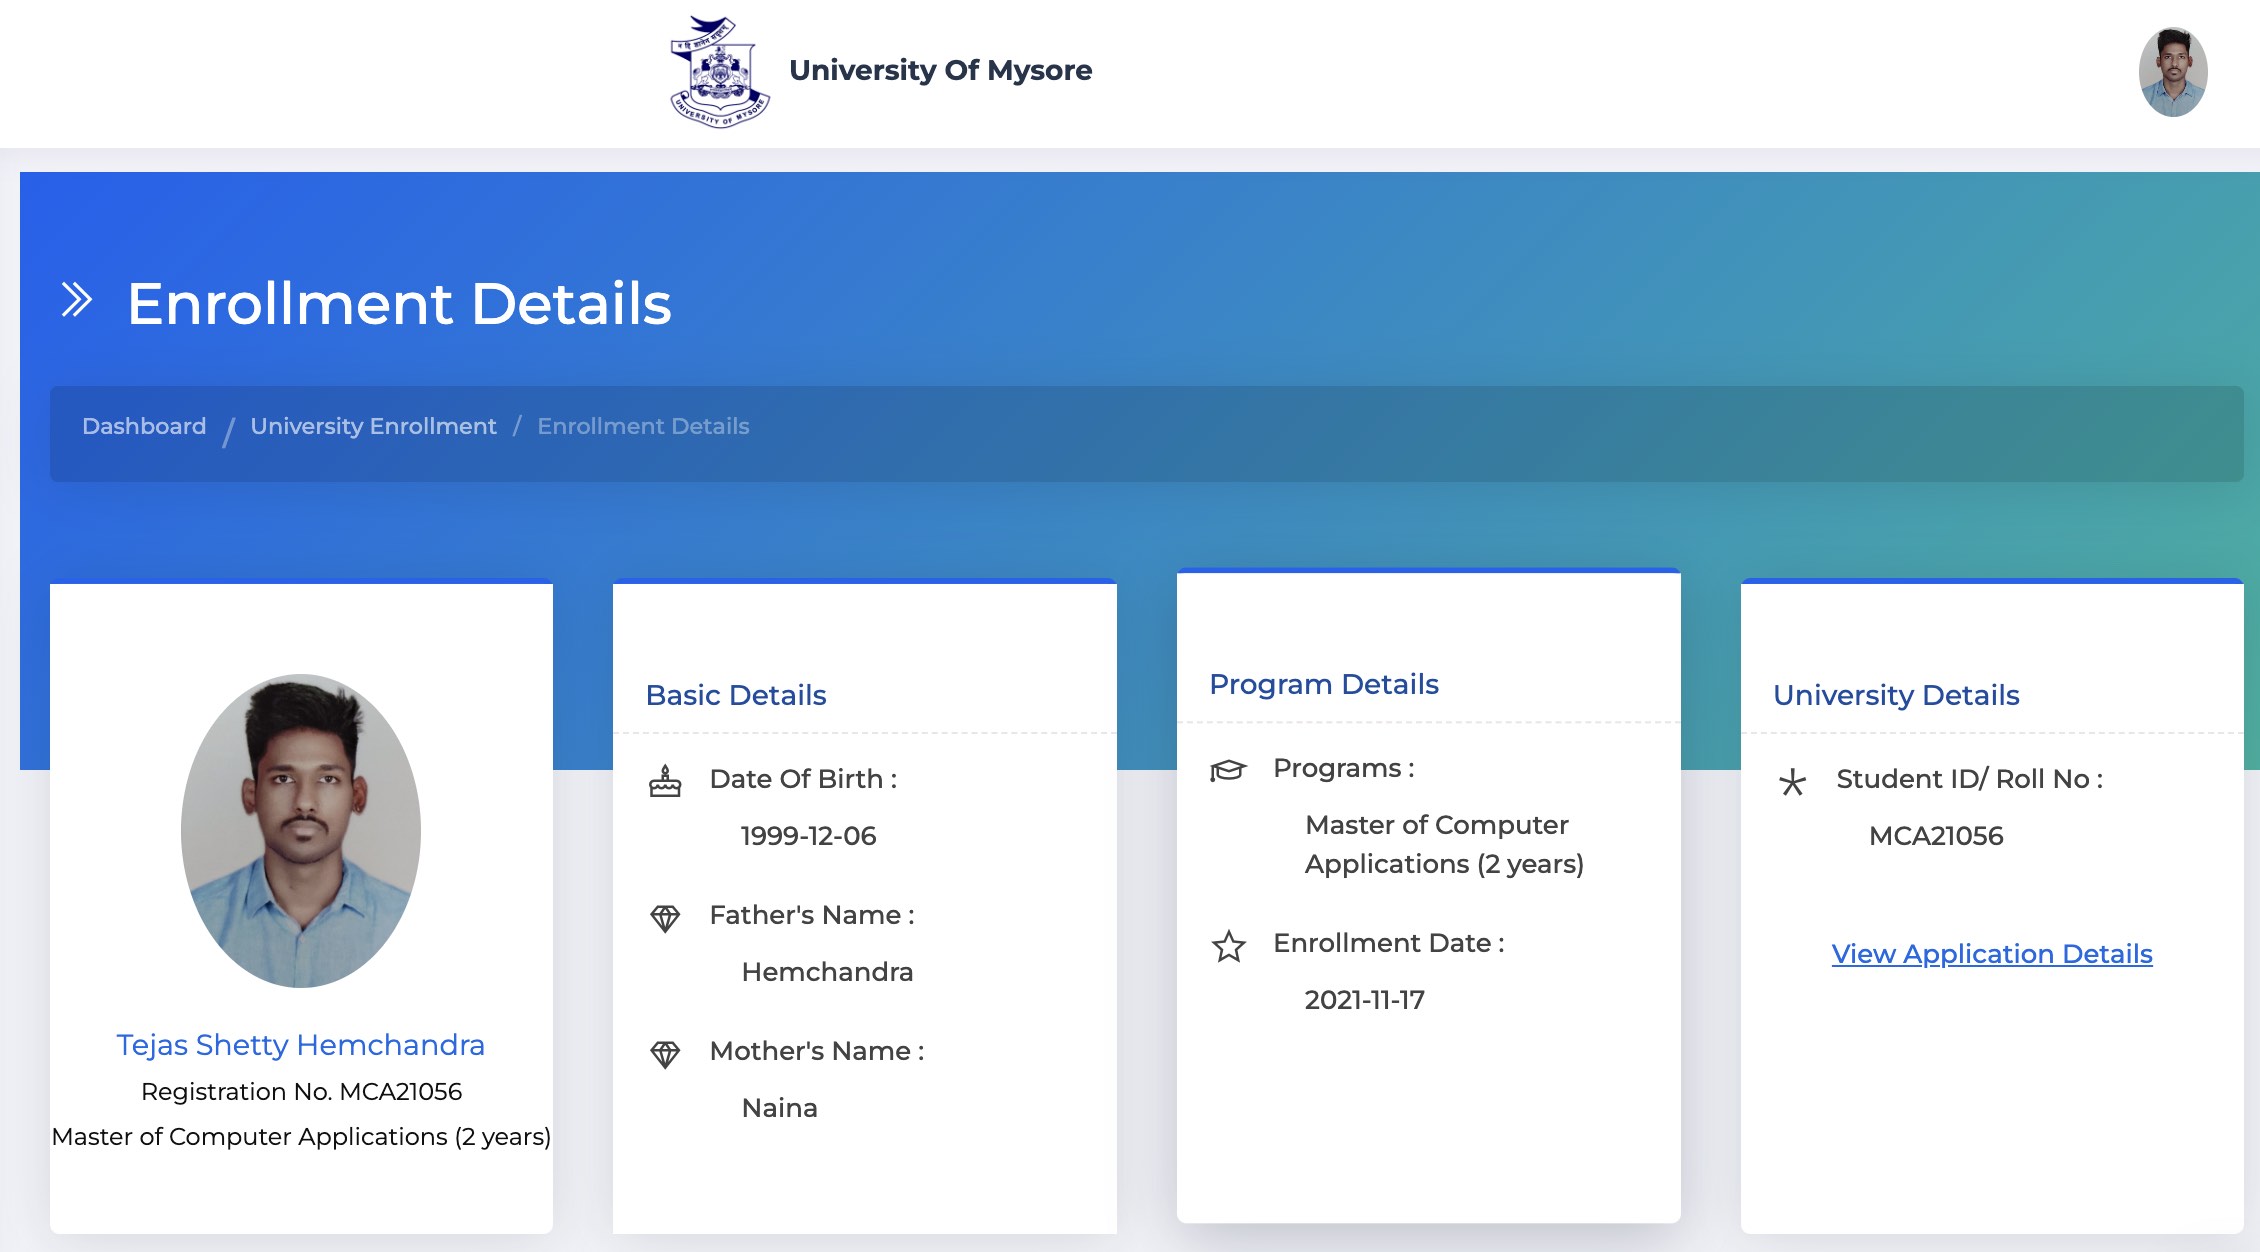The height and width of the screenshot is (1252, 2260).
Task: Open View Application Details link
Action: tap(1992, 954)
